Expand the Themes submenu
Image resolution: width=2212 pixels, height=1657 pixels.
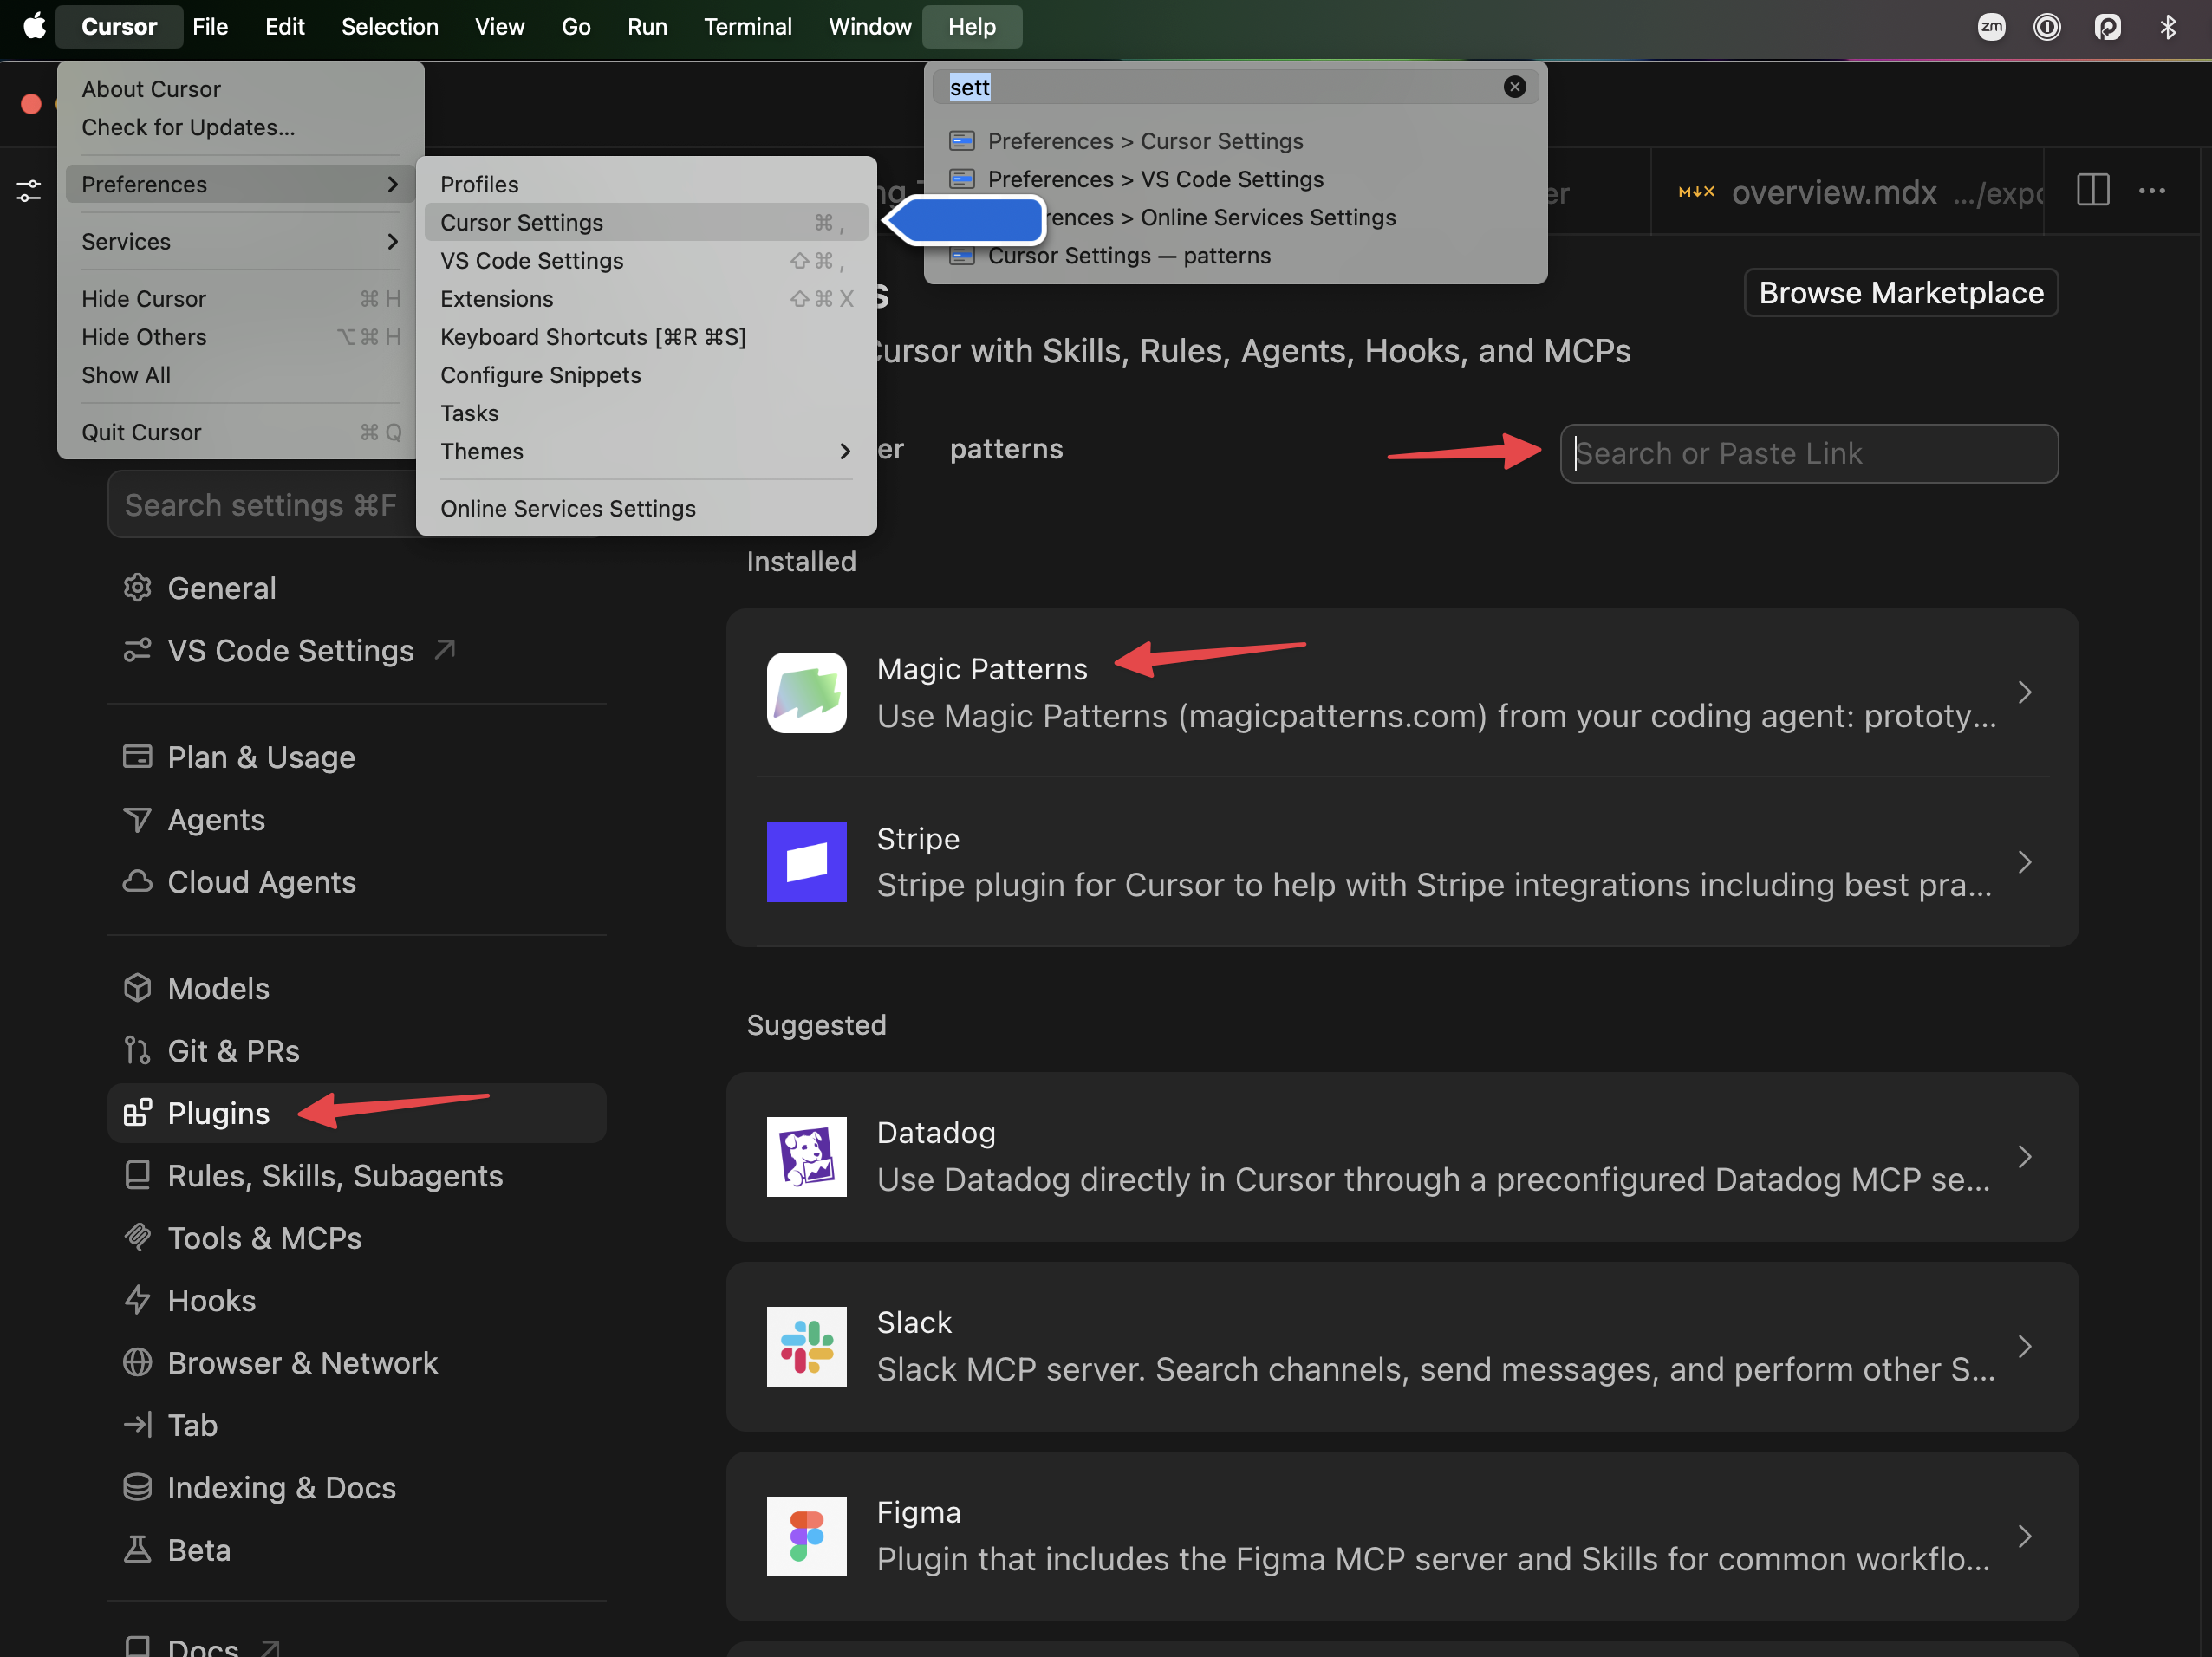tap(646, 451)
